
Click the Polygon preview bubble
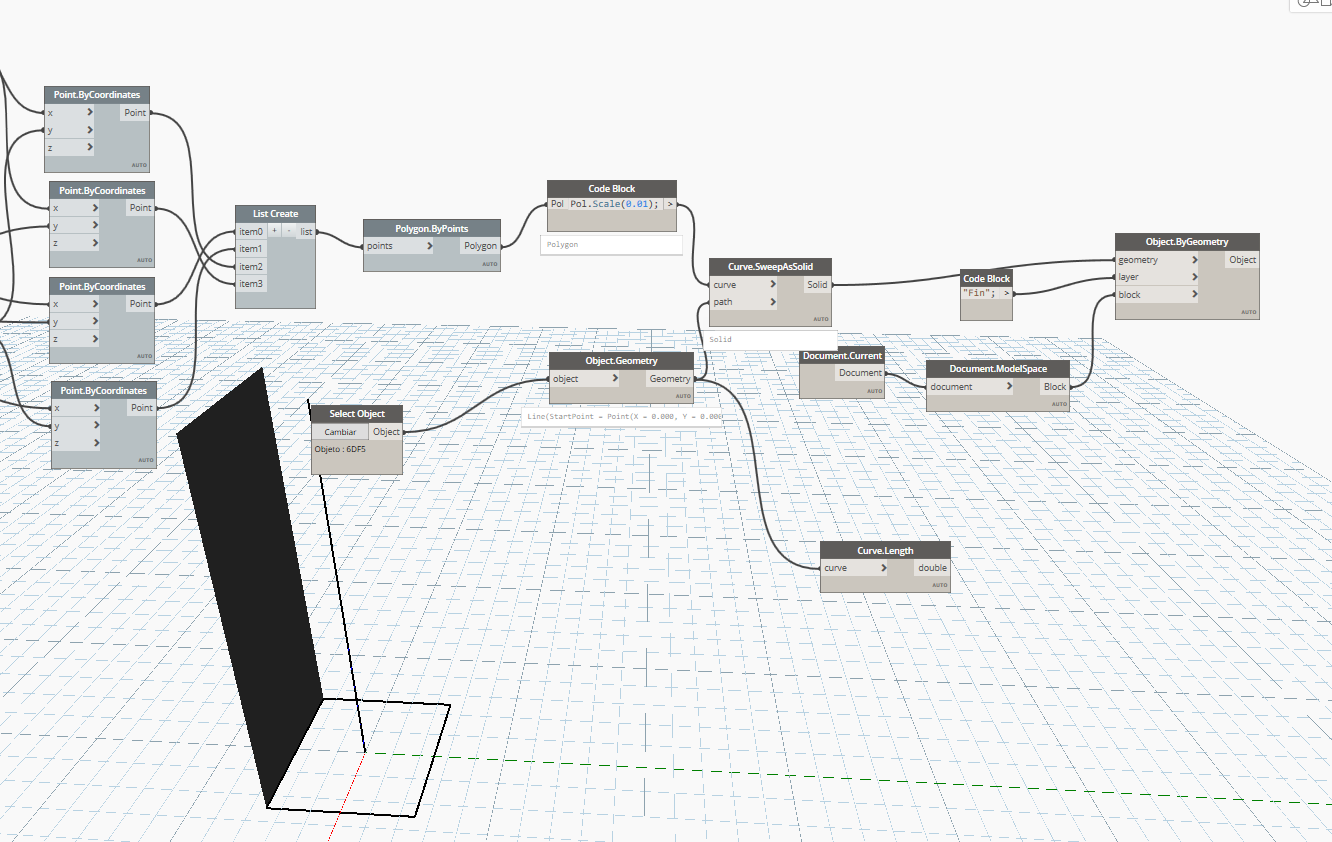point(611,245)
